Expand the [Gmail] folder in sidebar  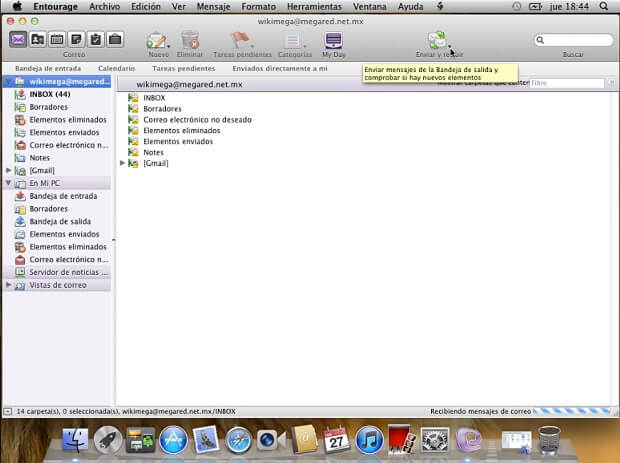[x=8, y=170]
